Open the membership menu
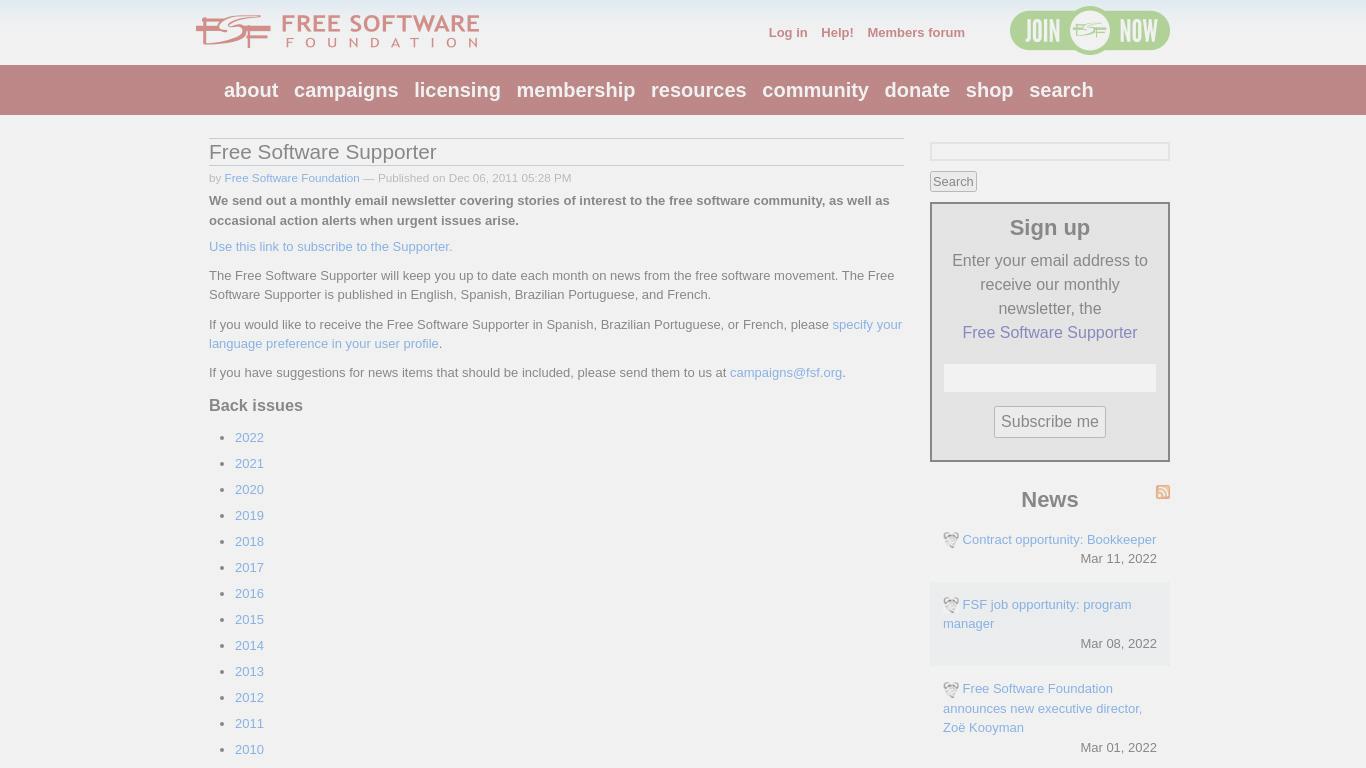This screenshot has width=1366, height=768. click(x=576, y=90)
